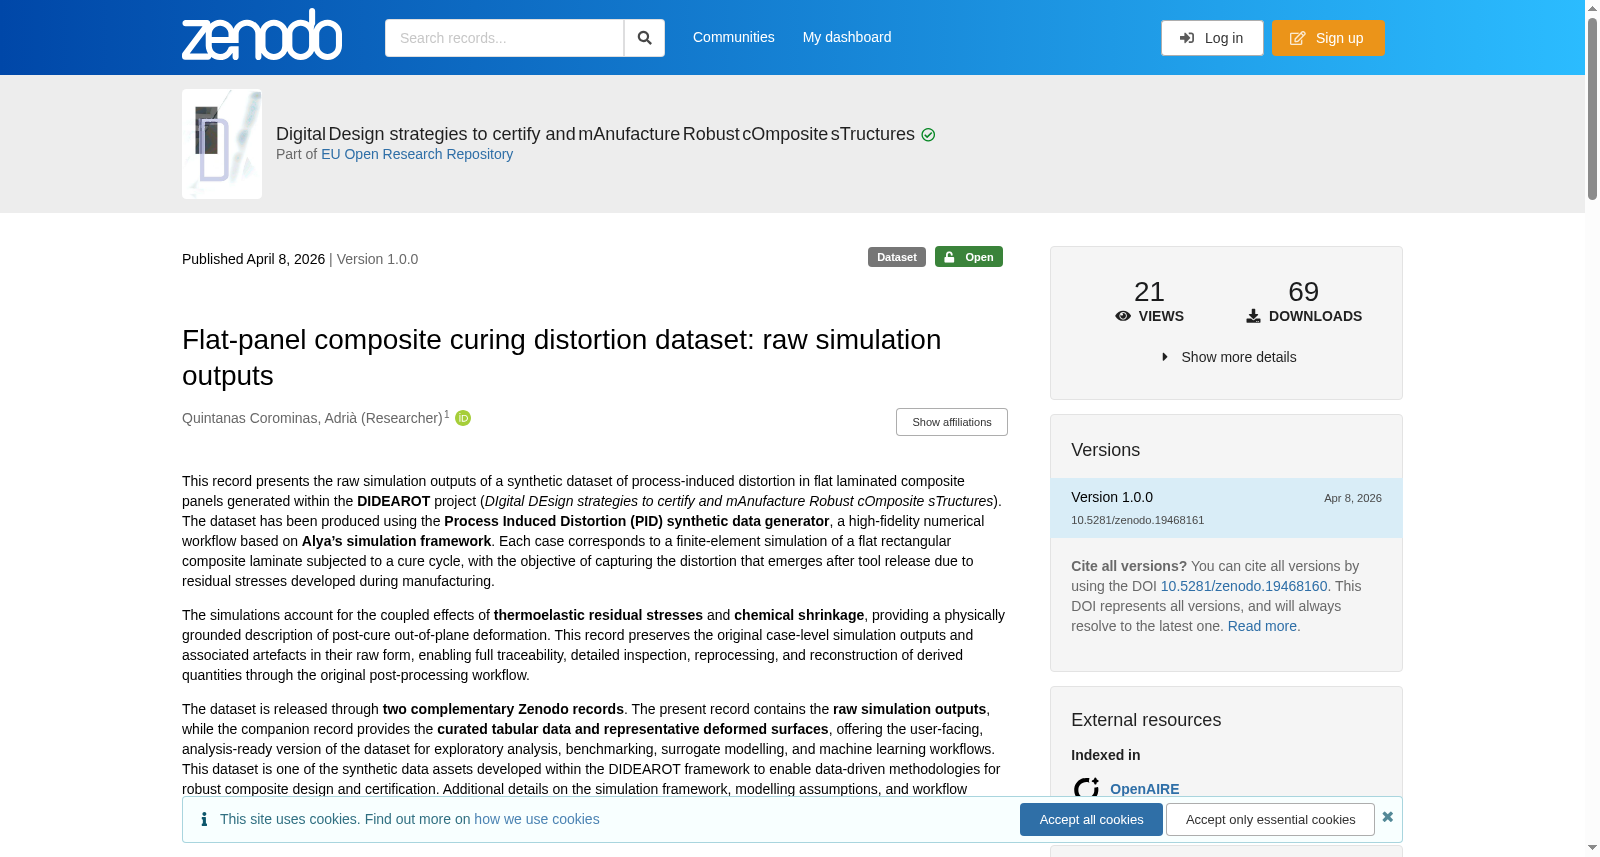Click the OpenAIRE logo icon

click(1086, 789)
